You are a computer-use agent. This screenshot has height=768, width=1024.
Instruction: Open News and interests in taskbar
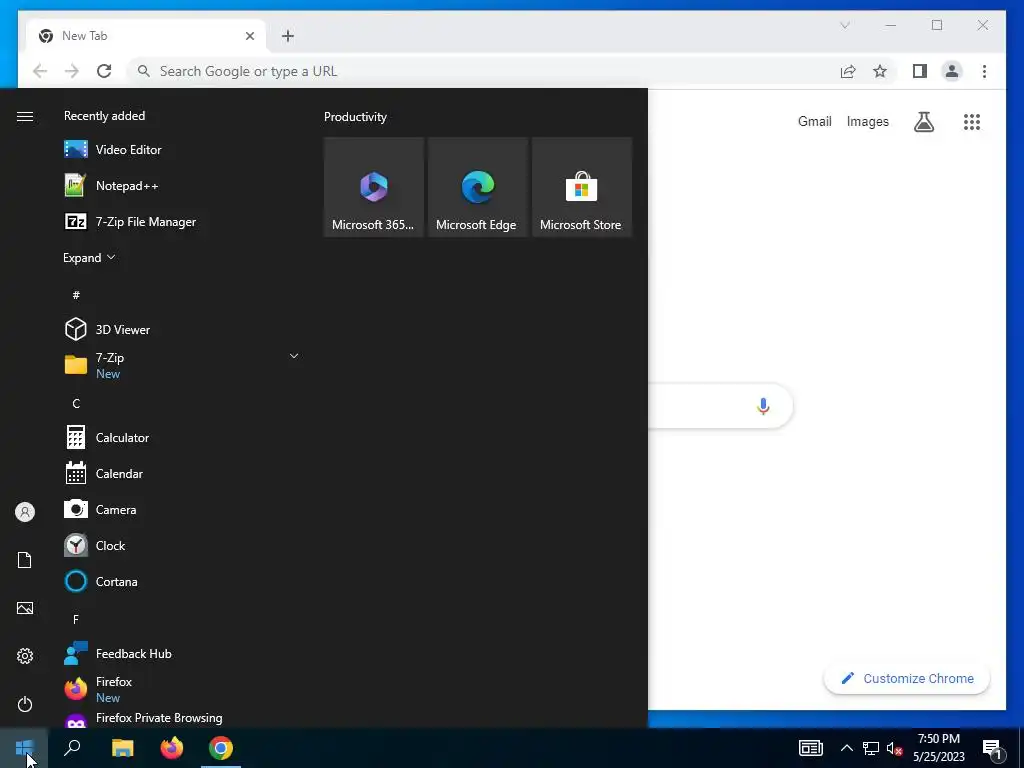click(810, 748)
